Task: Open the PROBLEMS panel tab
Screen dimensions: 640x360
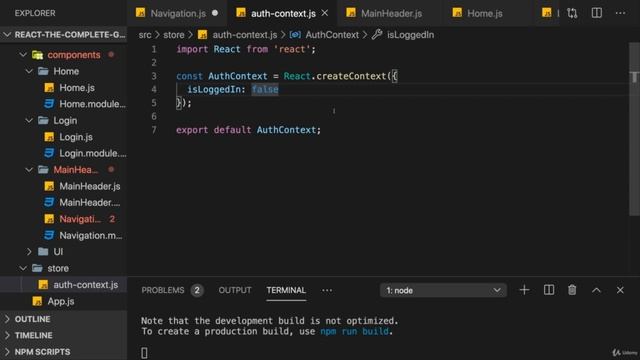Action: 162,290
